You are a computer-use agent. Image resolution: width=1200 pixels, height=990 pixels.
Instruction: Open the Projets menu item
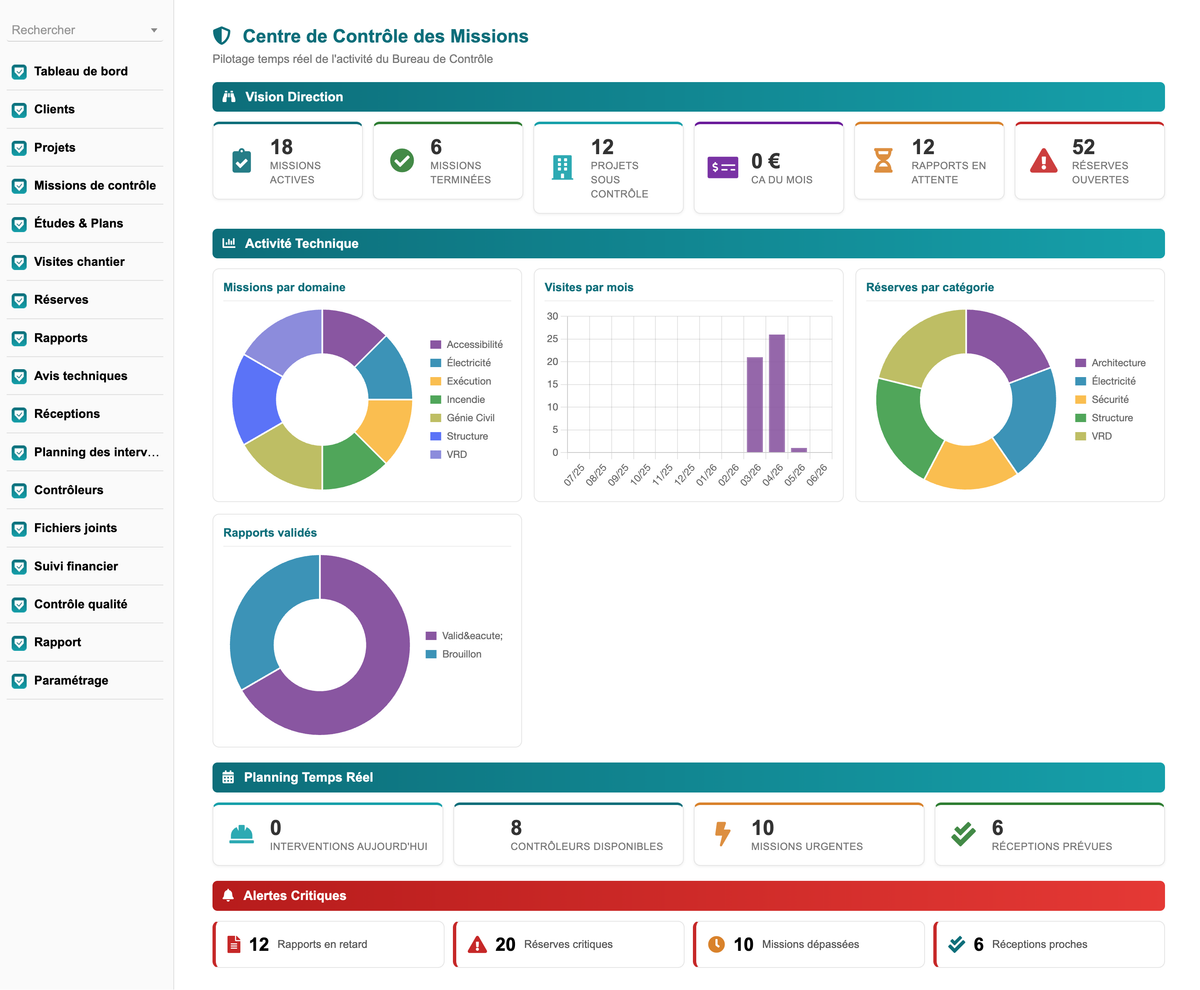[84, 147]
